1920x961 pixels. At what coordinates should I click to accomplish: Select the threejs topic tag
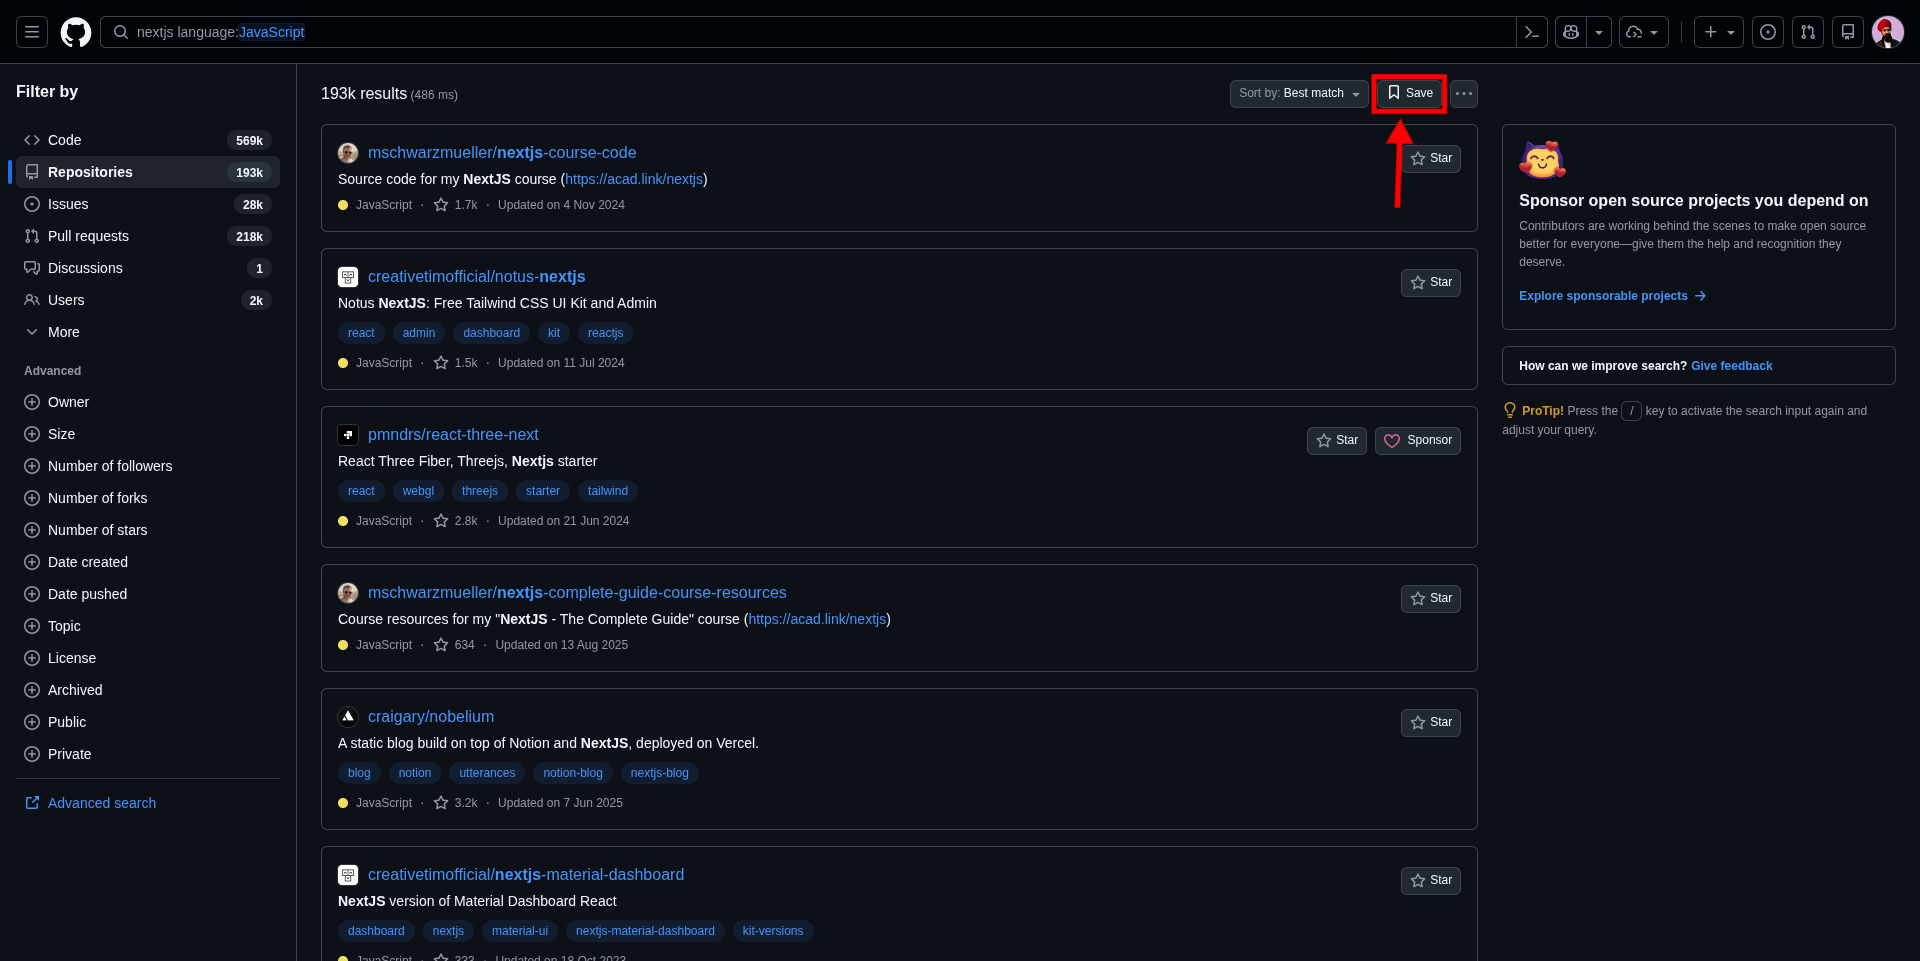point(480,491)
